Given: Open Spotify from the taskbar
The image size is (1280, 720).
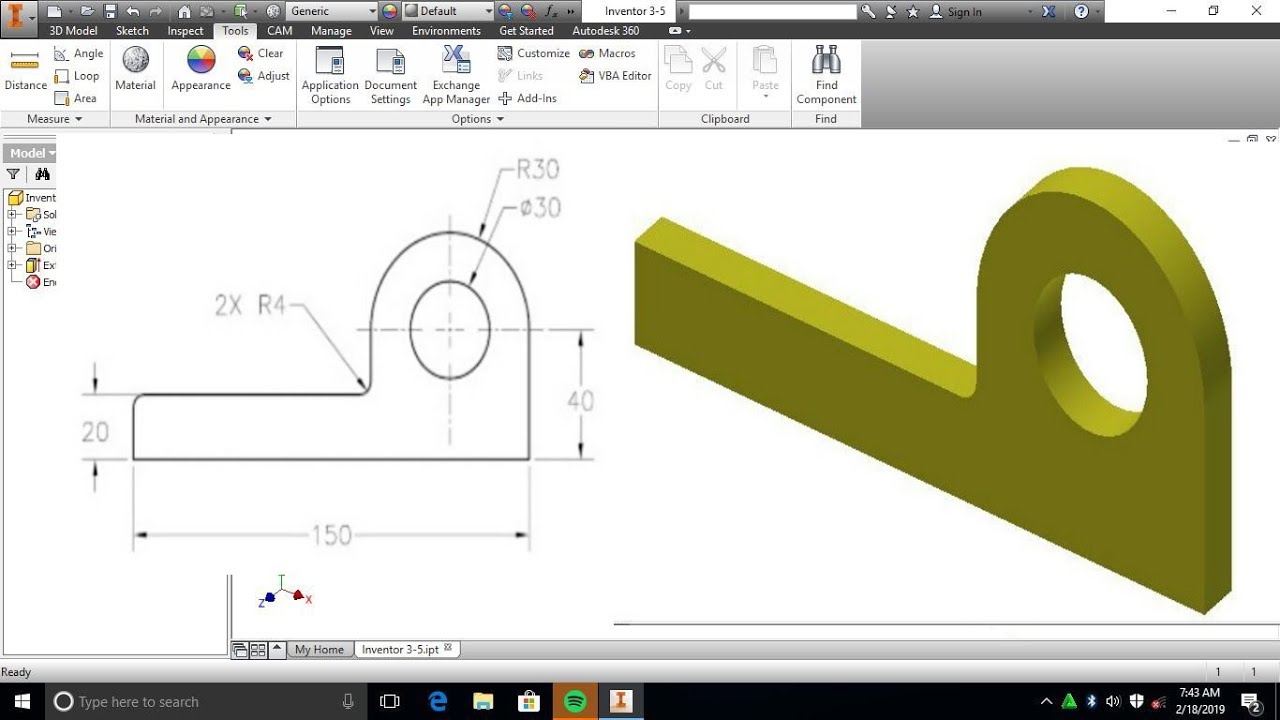Looking at the screenshot, I should pos(575,702).
